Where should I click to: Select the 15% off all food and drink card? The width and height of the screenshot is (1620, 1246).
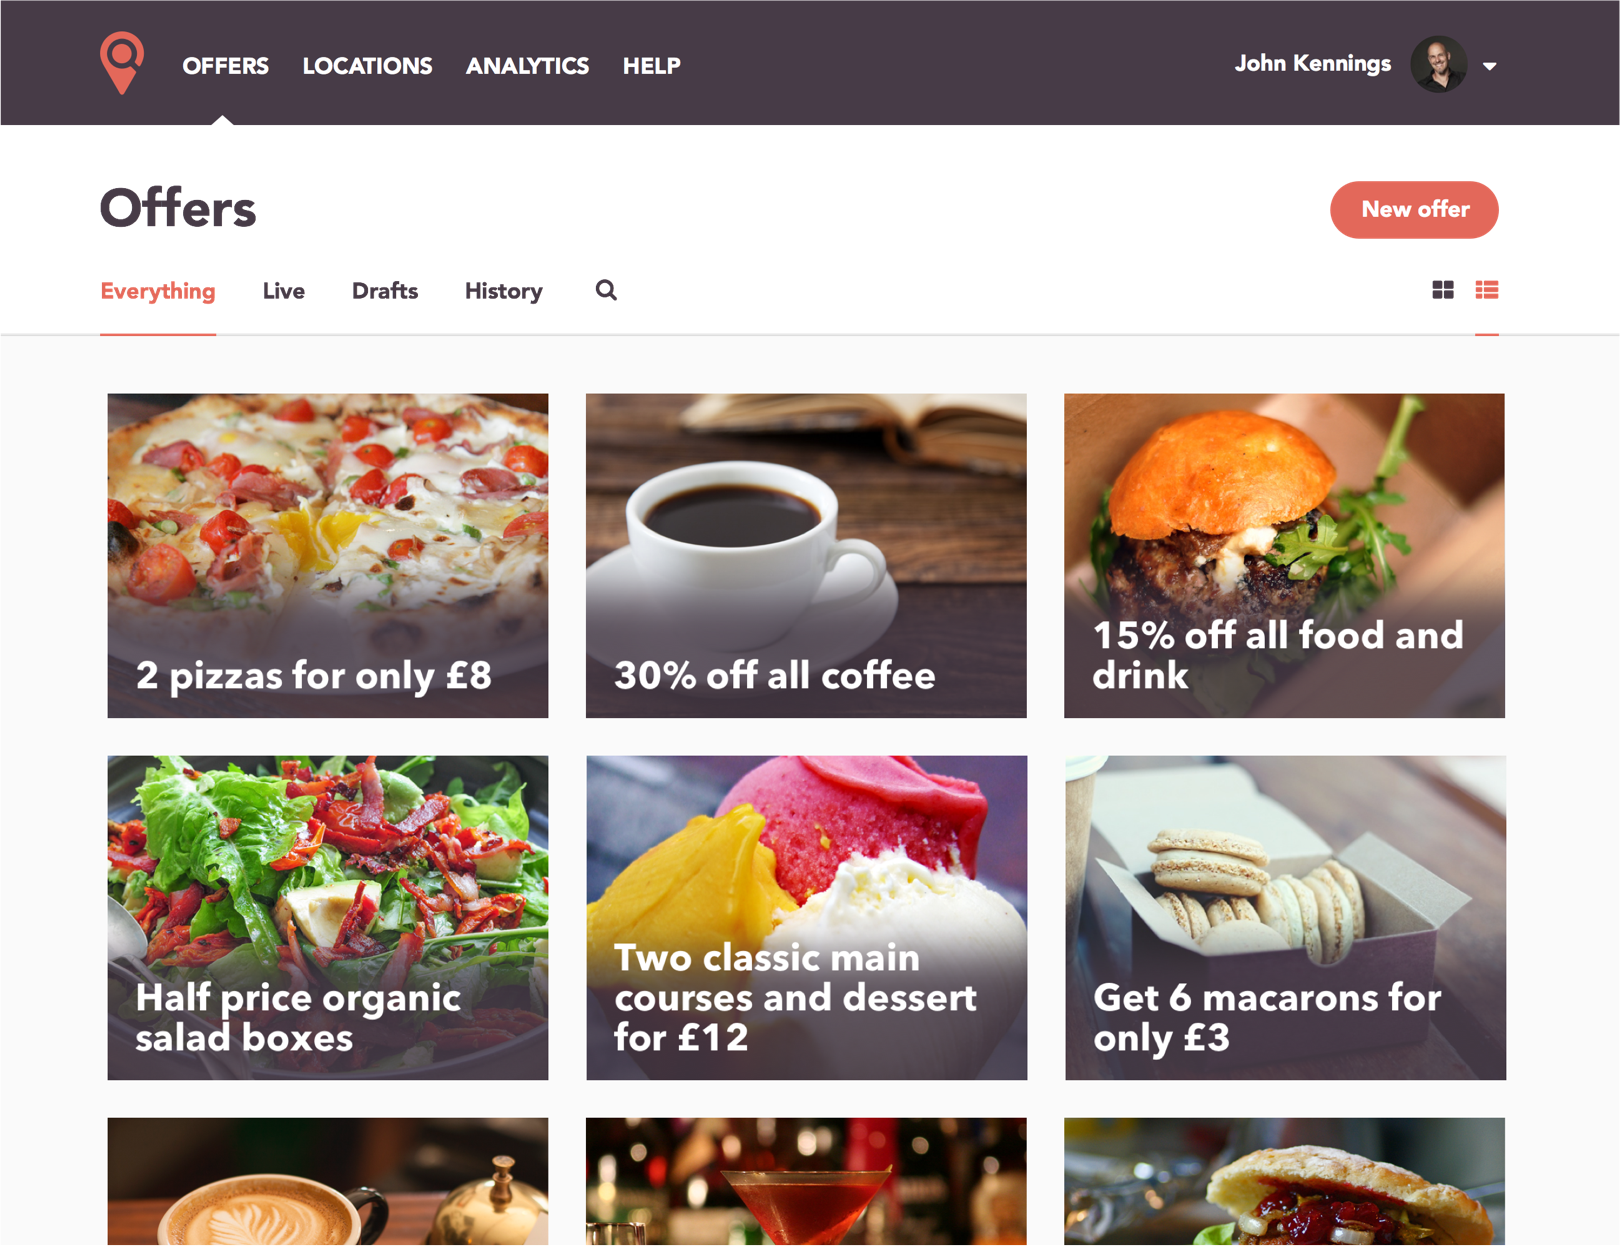point(1284,555)
